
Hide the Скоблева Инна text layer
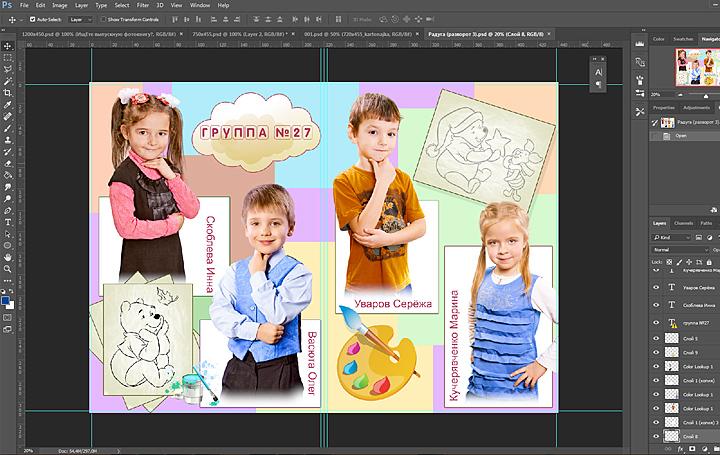656,305
